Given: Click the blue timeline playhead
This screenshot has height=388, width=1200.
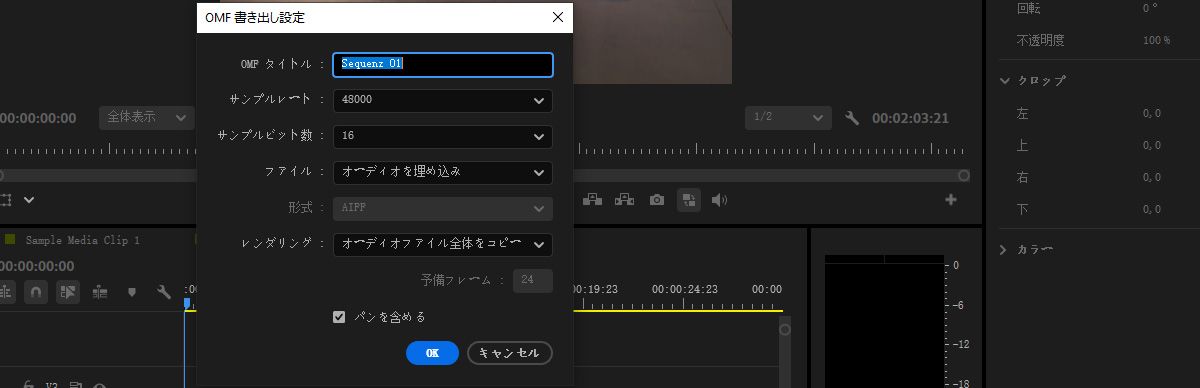Looking at the screenshot, I should tap(186, 303).
